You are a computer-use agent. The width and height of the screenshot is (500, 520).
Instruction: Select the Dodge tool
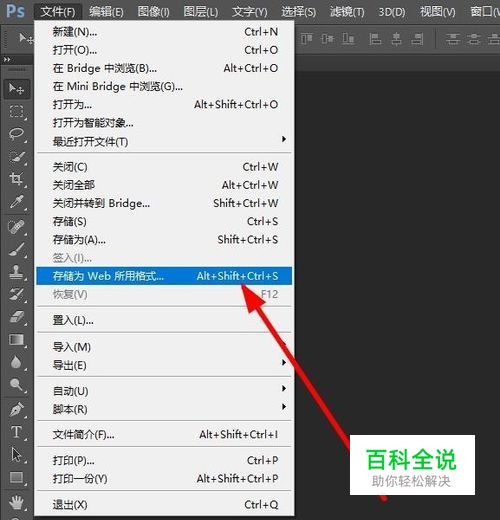tap(16, 384)
